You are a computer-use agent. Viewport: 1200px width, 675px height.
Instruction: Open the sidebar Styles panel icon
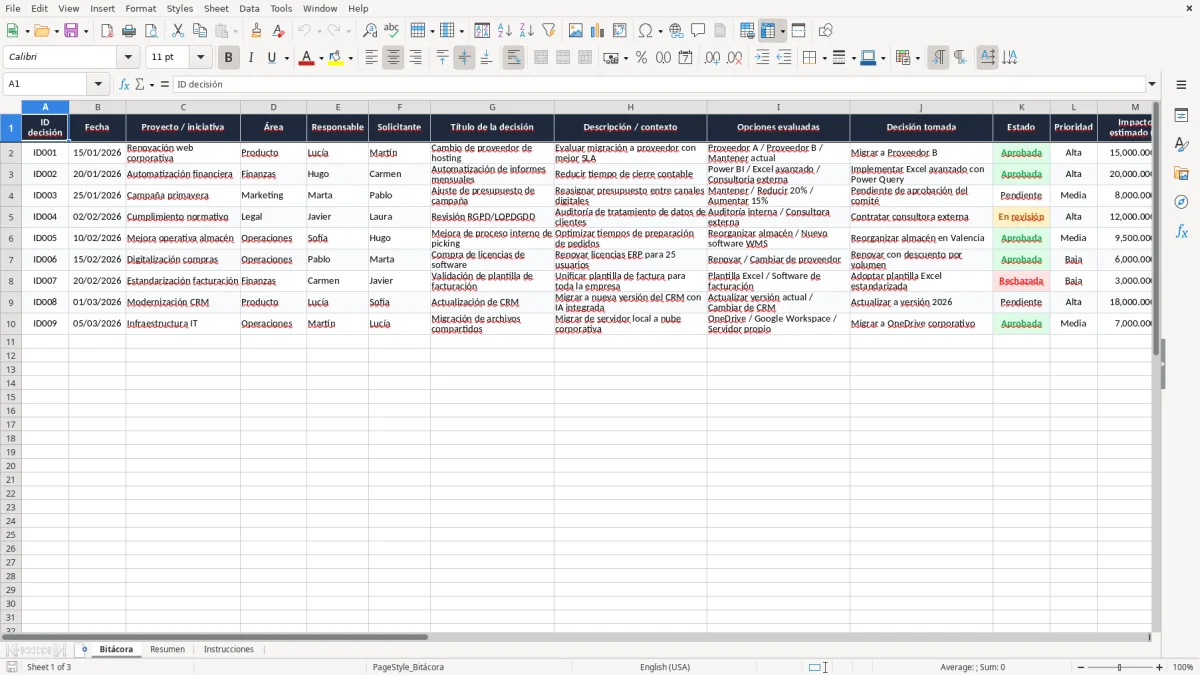(1181, 145)
